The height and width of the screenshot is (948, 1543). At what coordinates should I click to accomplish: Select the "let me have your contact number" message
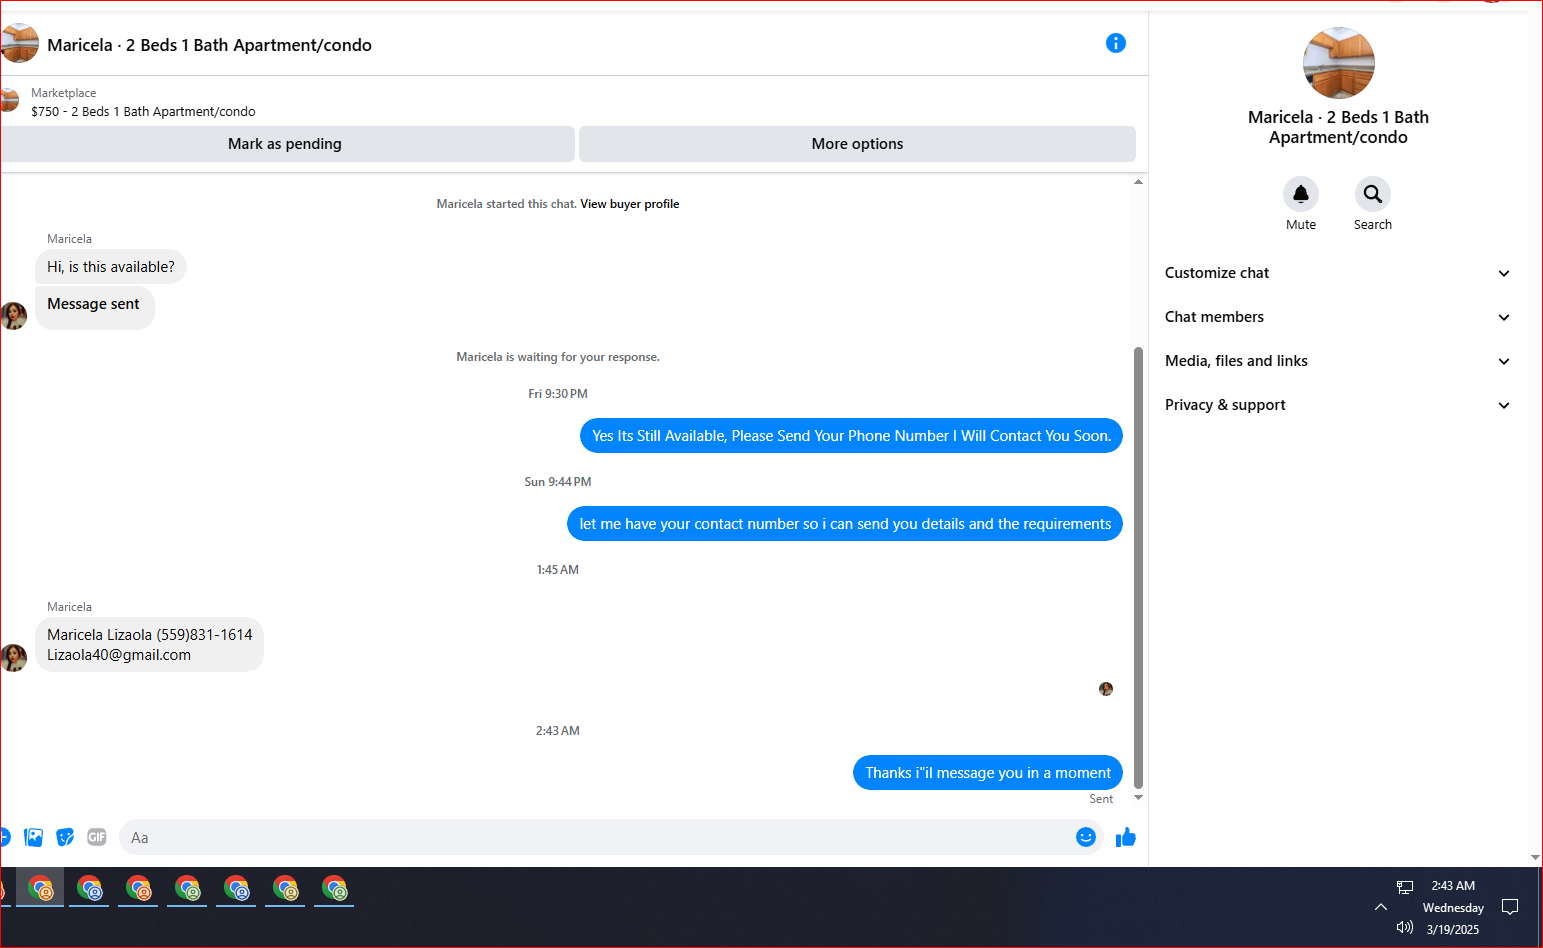pos(845,524)
